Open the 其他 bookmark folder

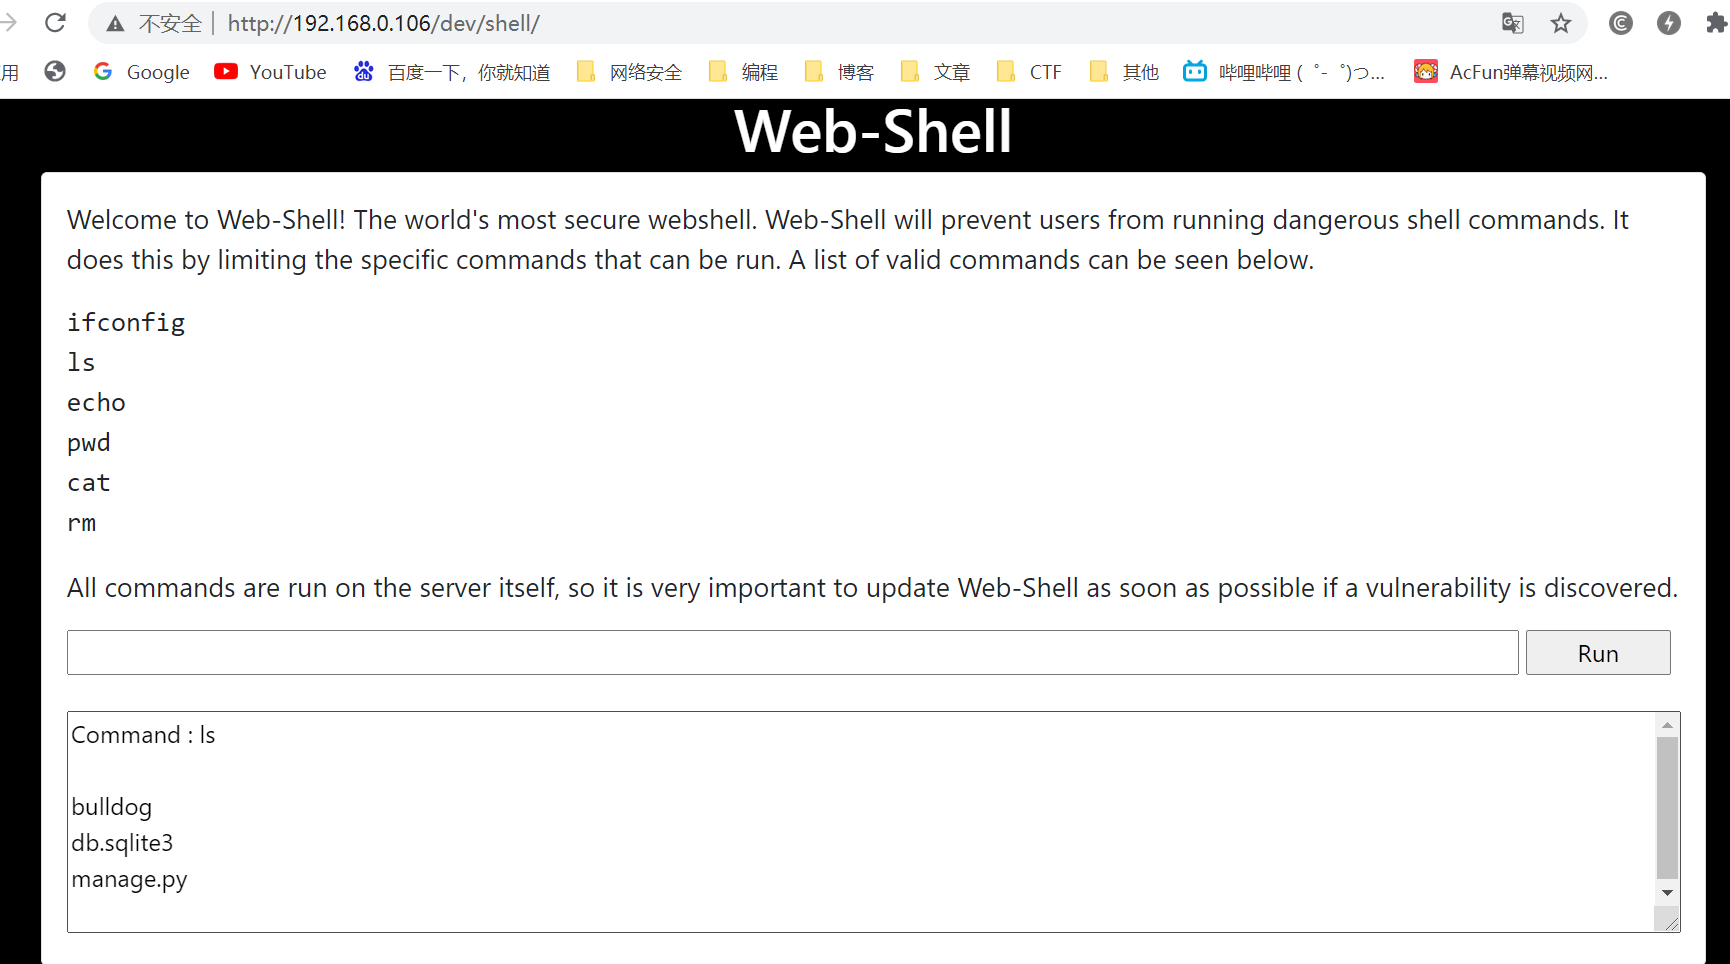point(1124,72)
